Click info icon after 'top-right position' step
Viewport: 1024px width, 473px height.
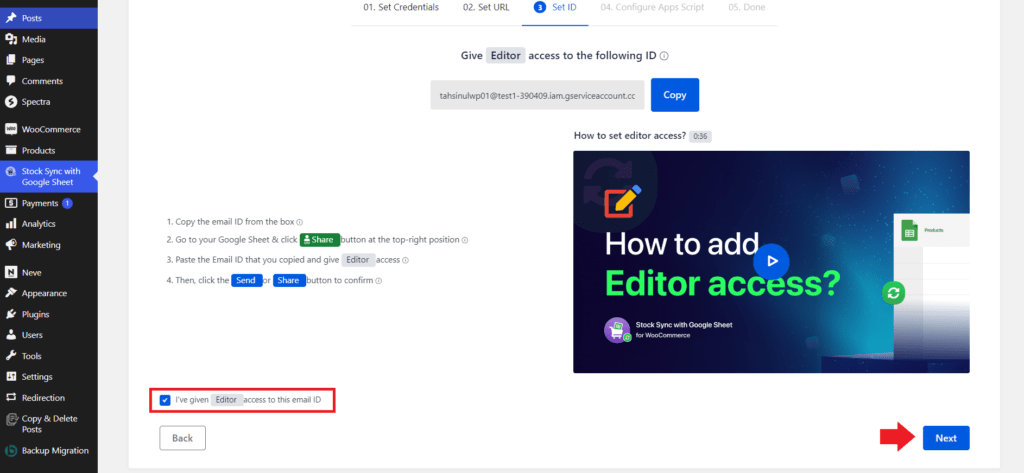(x=465, y=240)
